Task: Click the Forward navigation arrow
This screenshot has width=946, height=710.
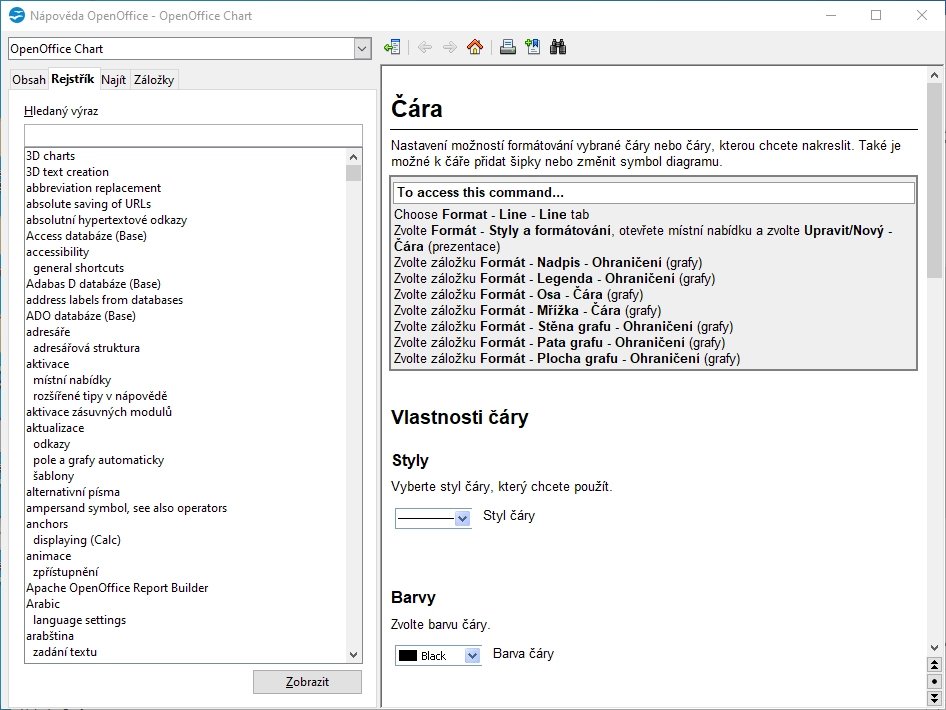Action: 448,46
